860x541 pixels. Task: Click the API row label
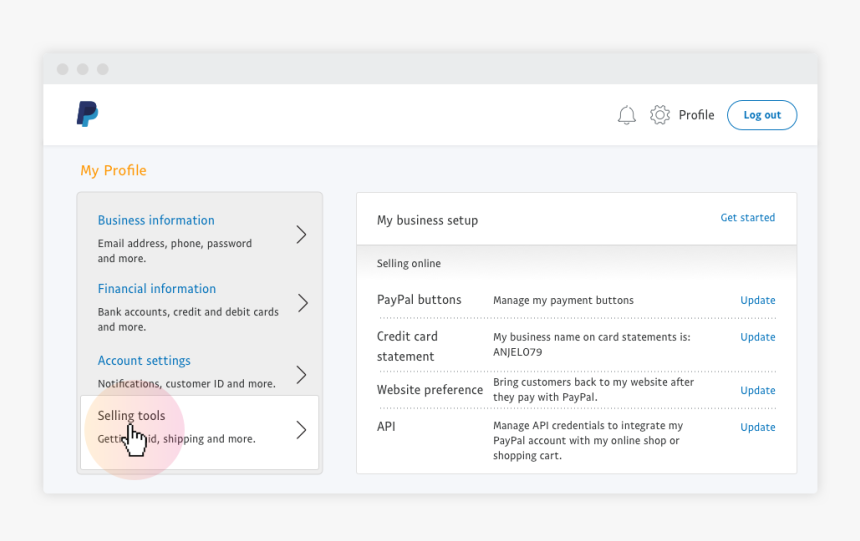tap(386, 426)
